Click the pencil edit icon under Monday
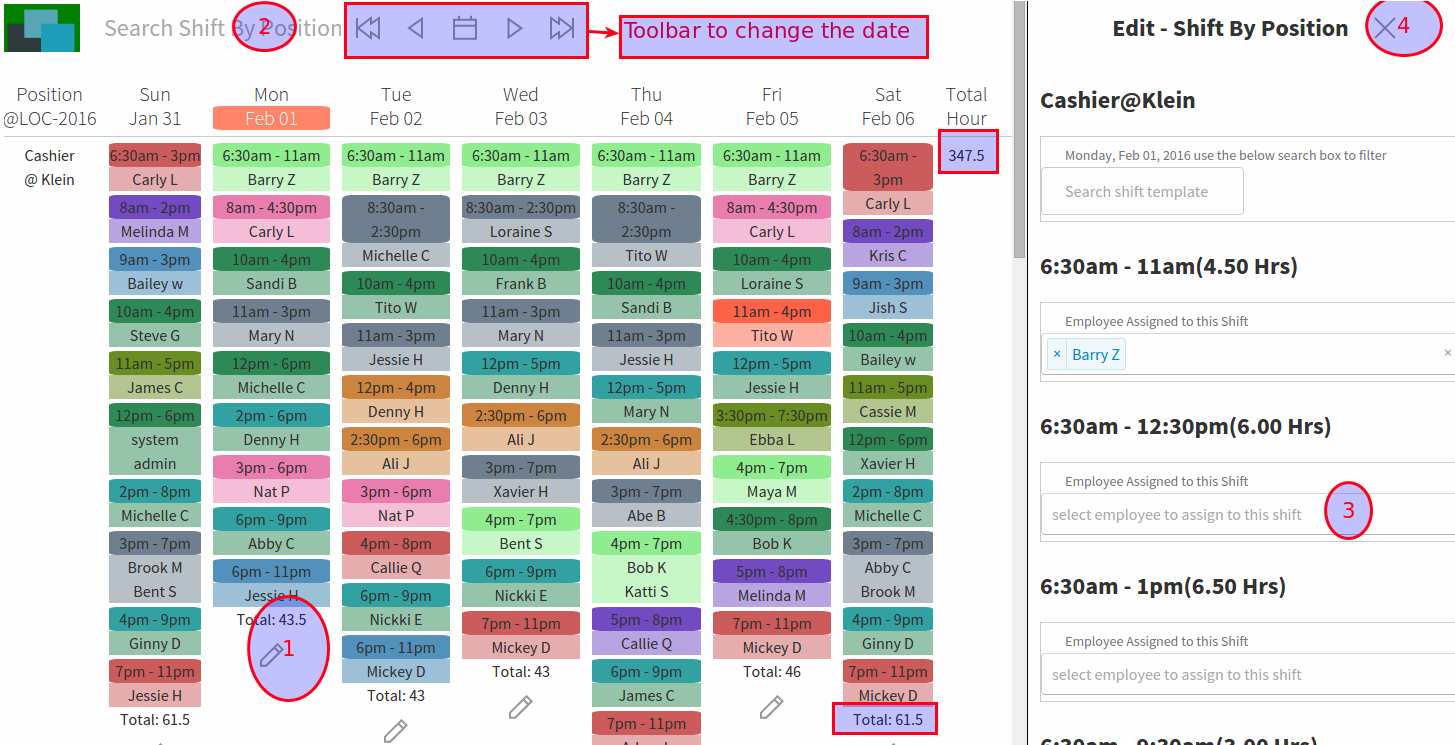The width and height of the screenshot is (1455, 745). pyautogui.click(x=271, y=655)
